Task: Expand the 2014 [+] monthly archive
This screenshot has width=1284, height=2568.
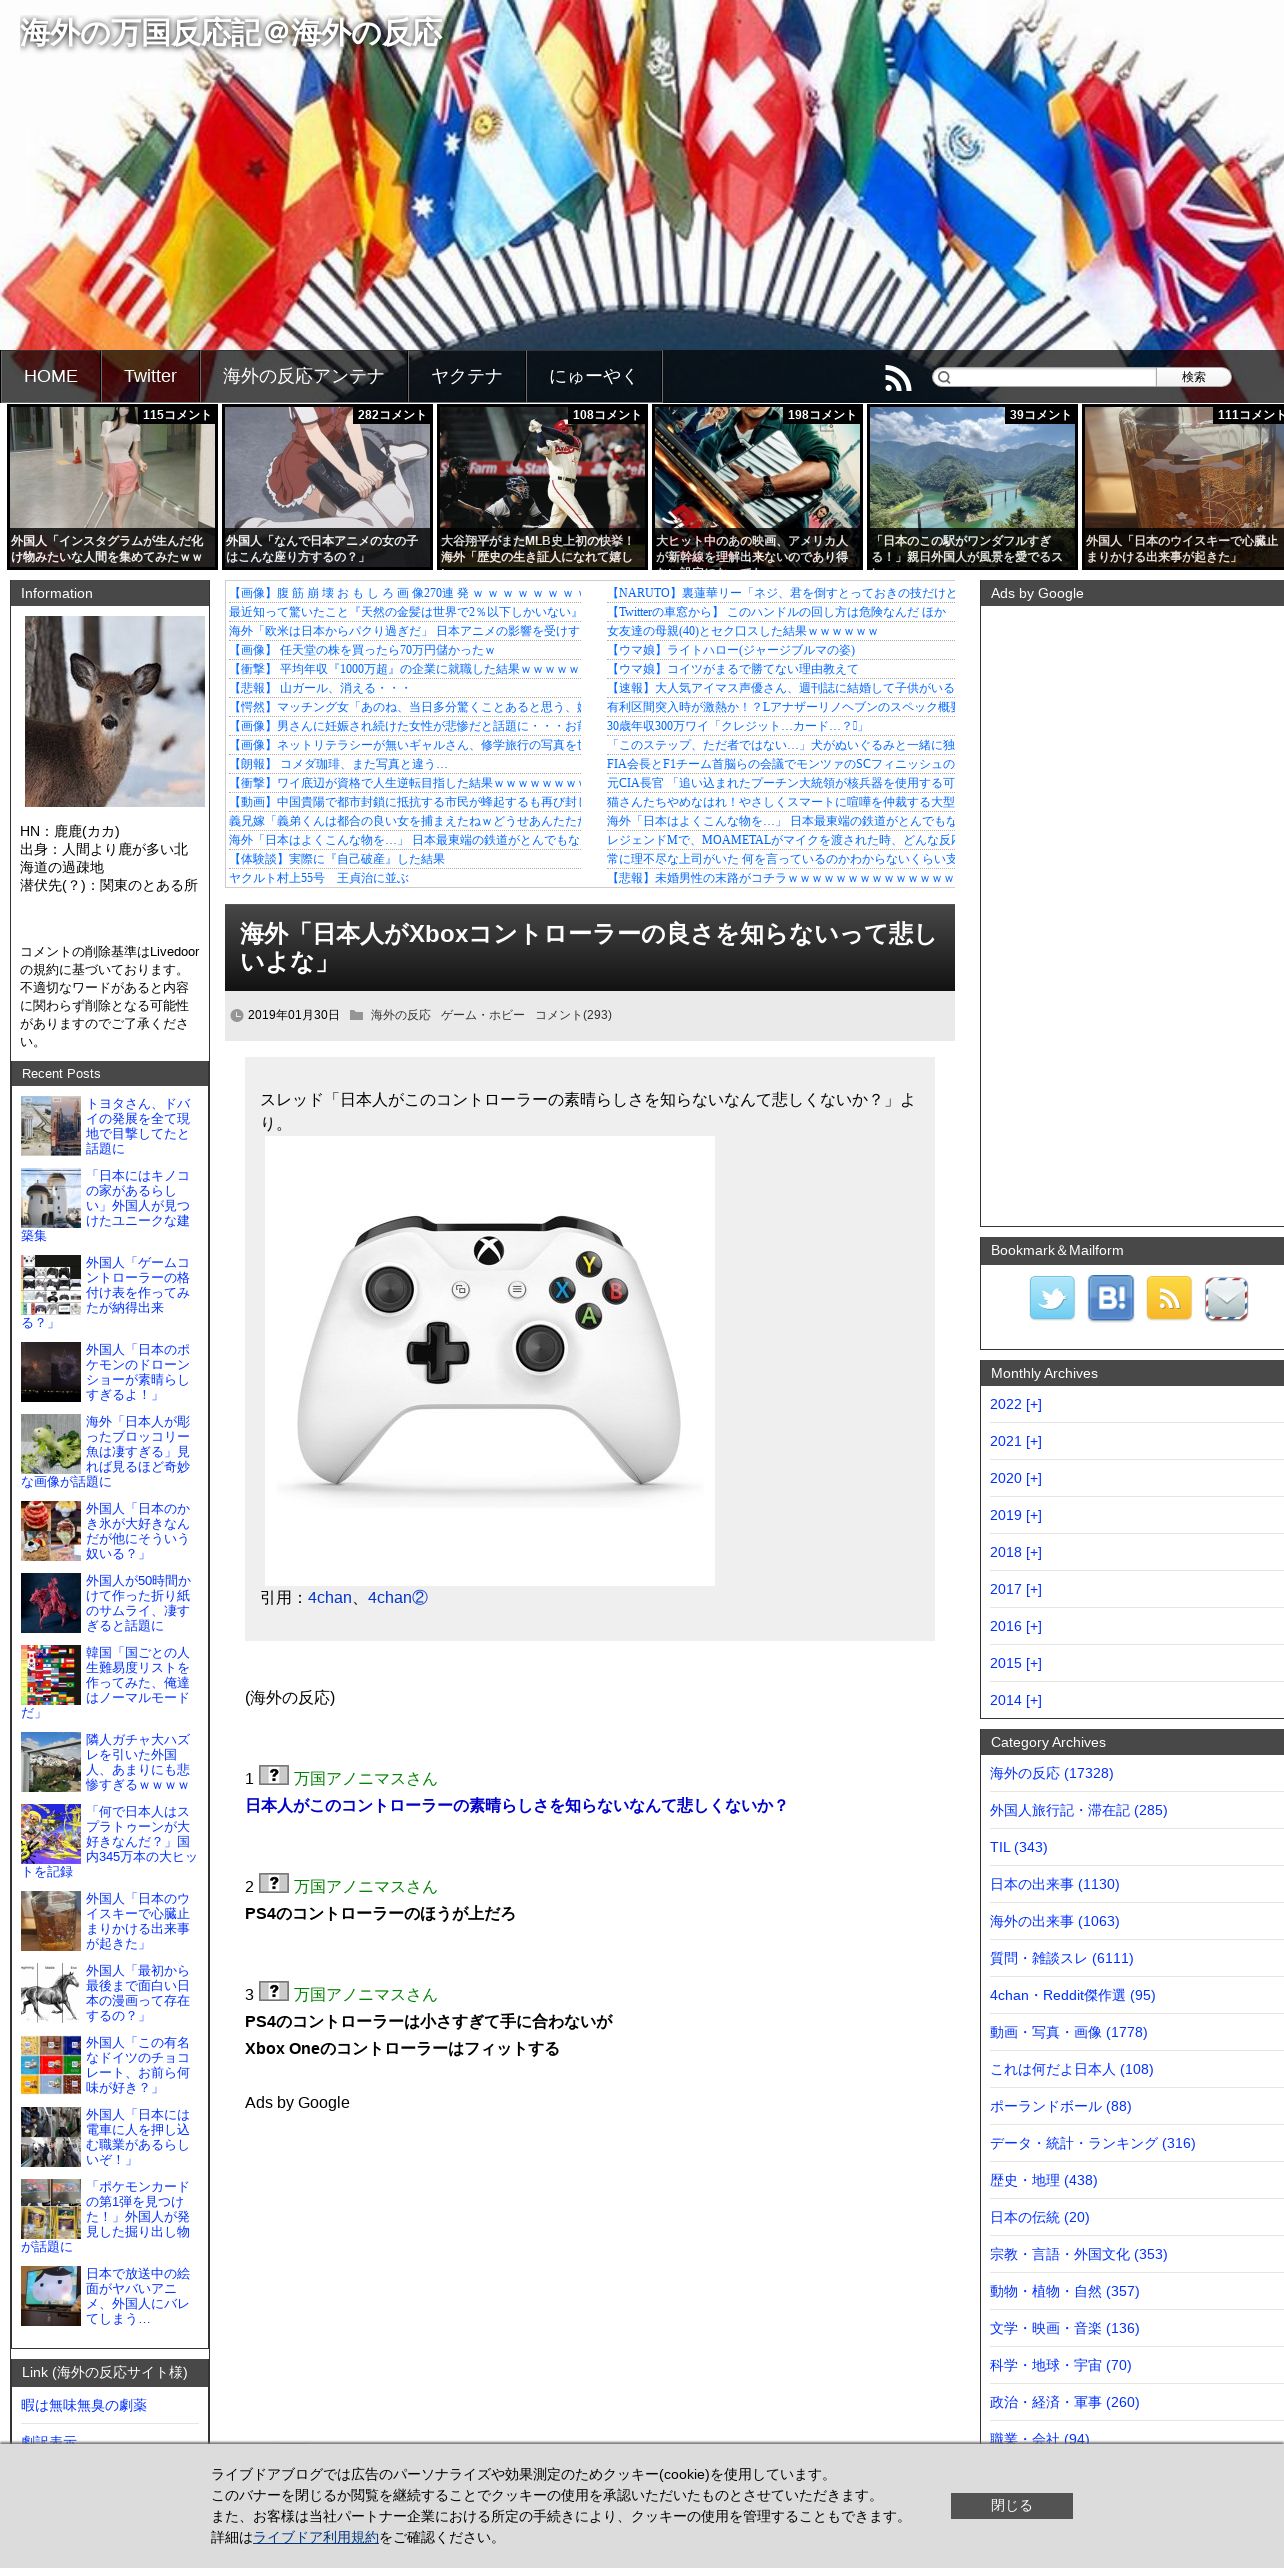Action: tap(1015, 1700)
